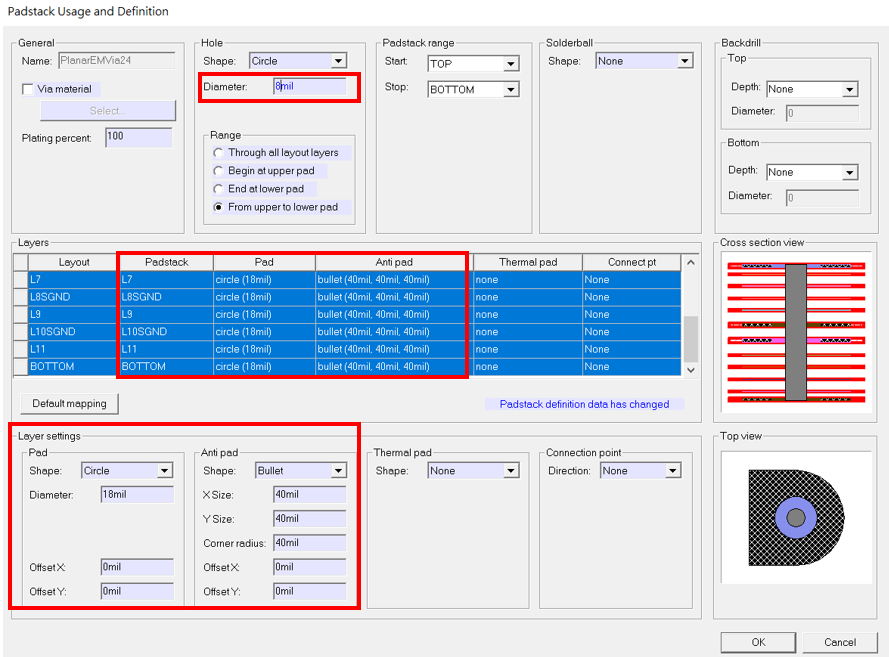Select End at lower pad option
Viewport: 889px width, 657px height.
pyautogui.click(x=218, y=189)
